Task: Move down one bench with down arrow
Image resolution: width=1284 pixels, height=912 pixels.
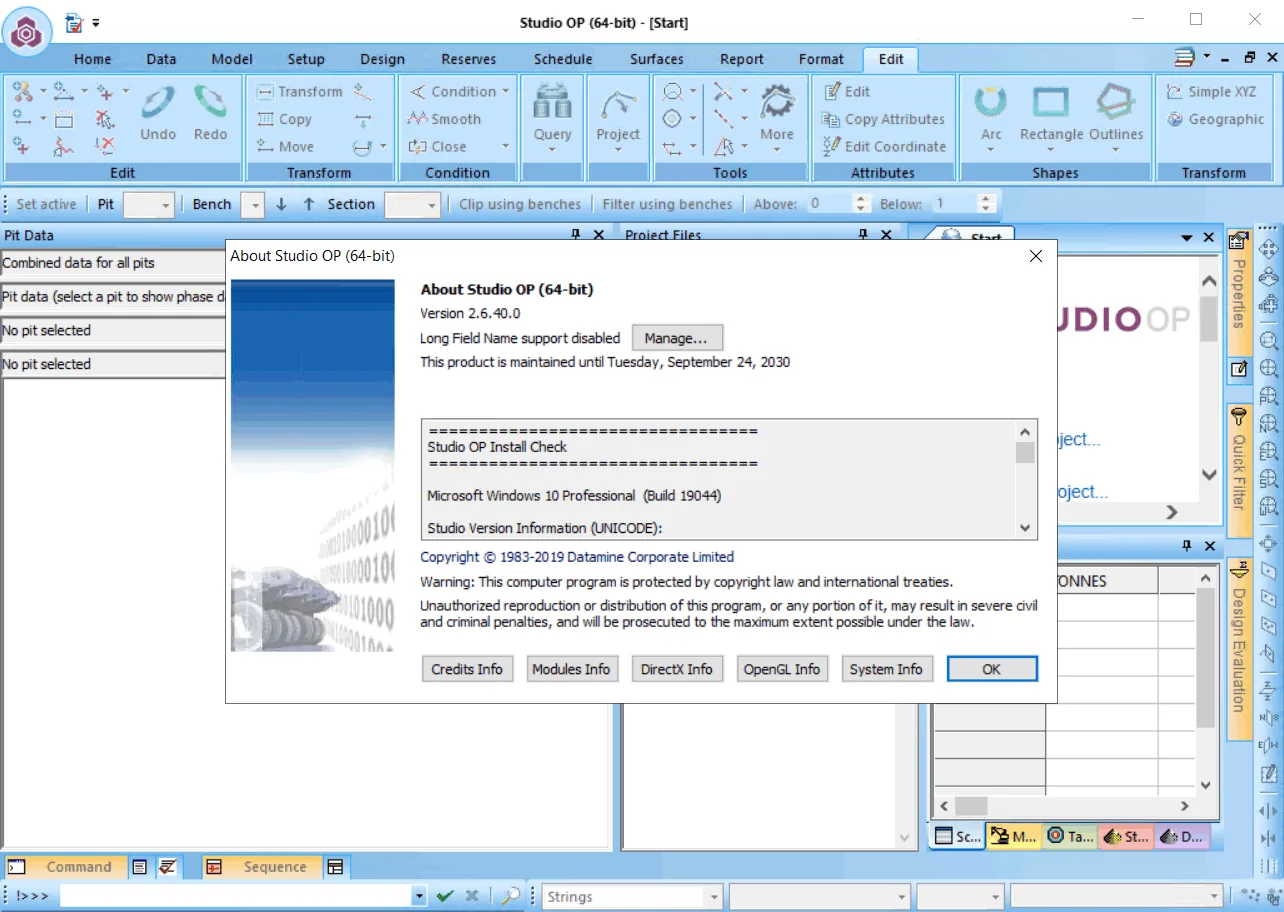Action: [281, 204]
